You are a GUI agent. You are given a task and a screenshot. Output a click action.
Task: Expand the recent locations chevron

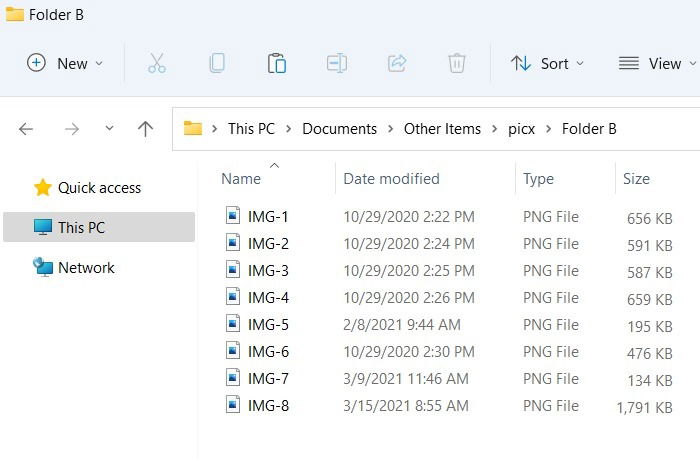[109, 129]
